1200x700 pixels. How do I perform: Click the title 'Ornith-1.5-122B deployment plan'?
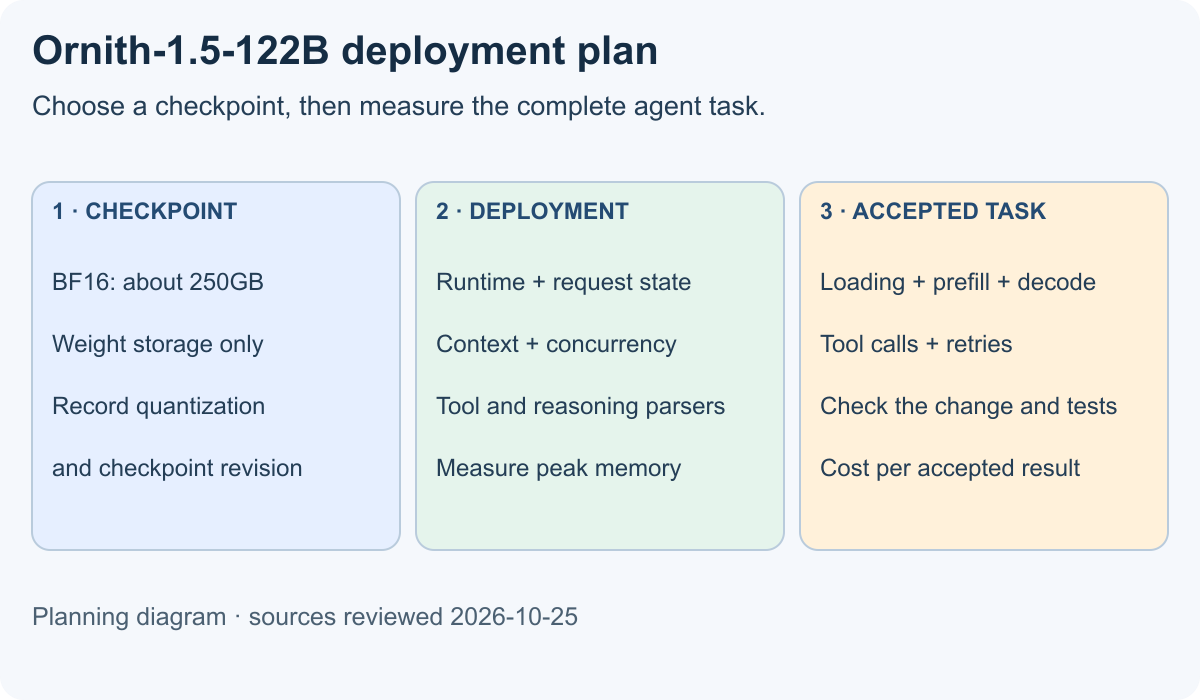pyautogui.click(x=345, y=52)
